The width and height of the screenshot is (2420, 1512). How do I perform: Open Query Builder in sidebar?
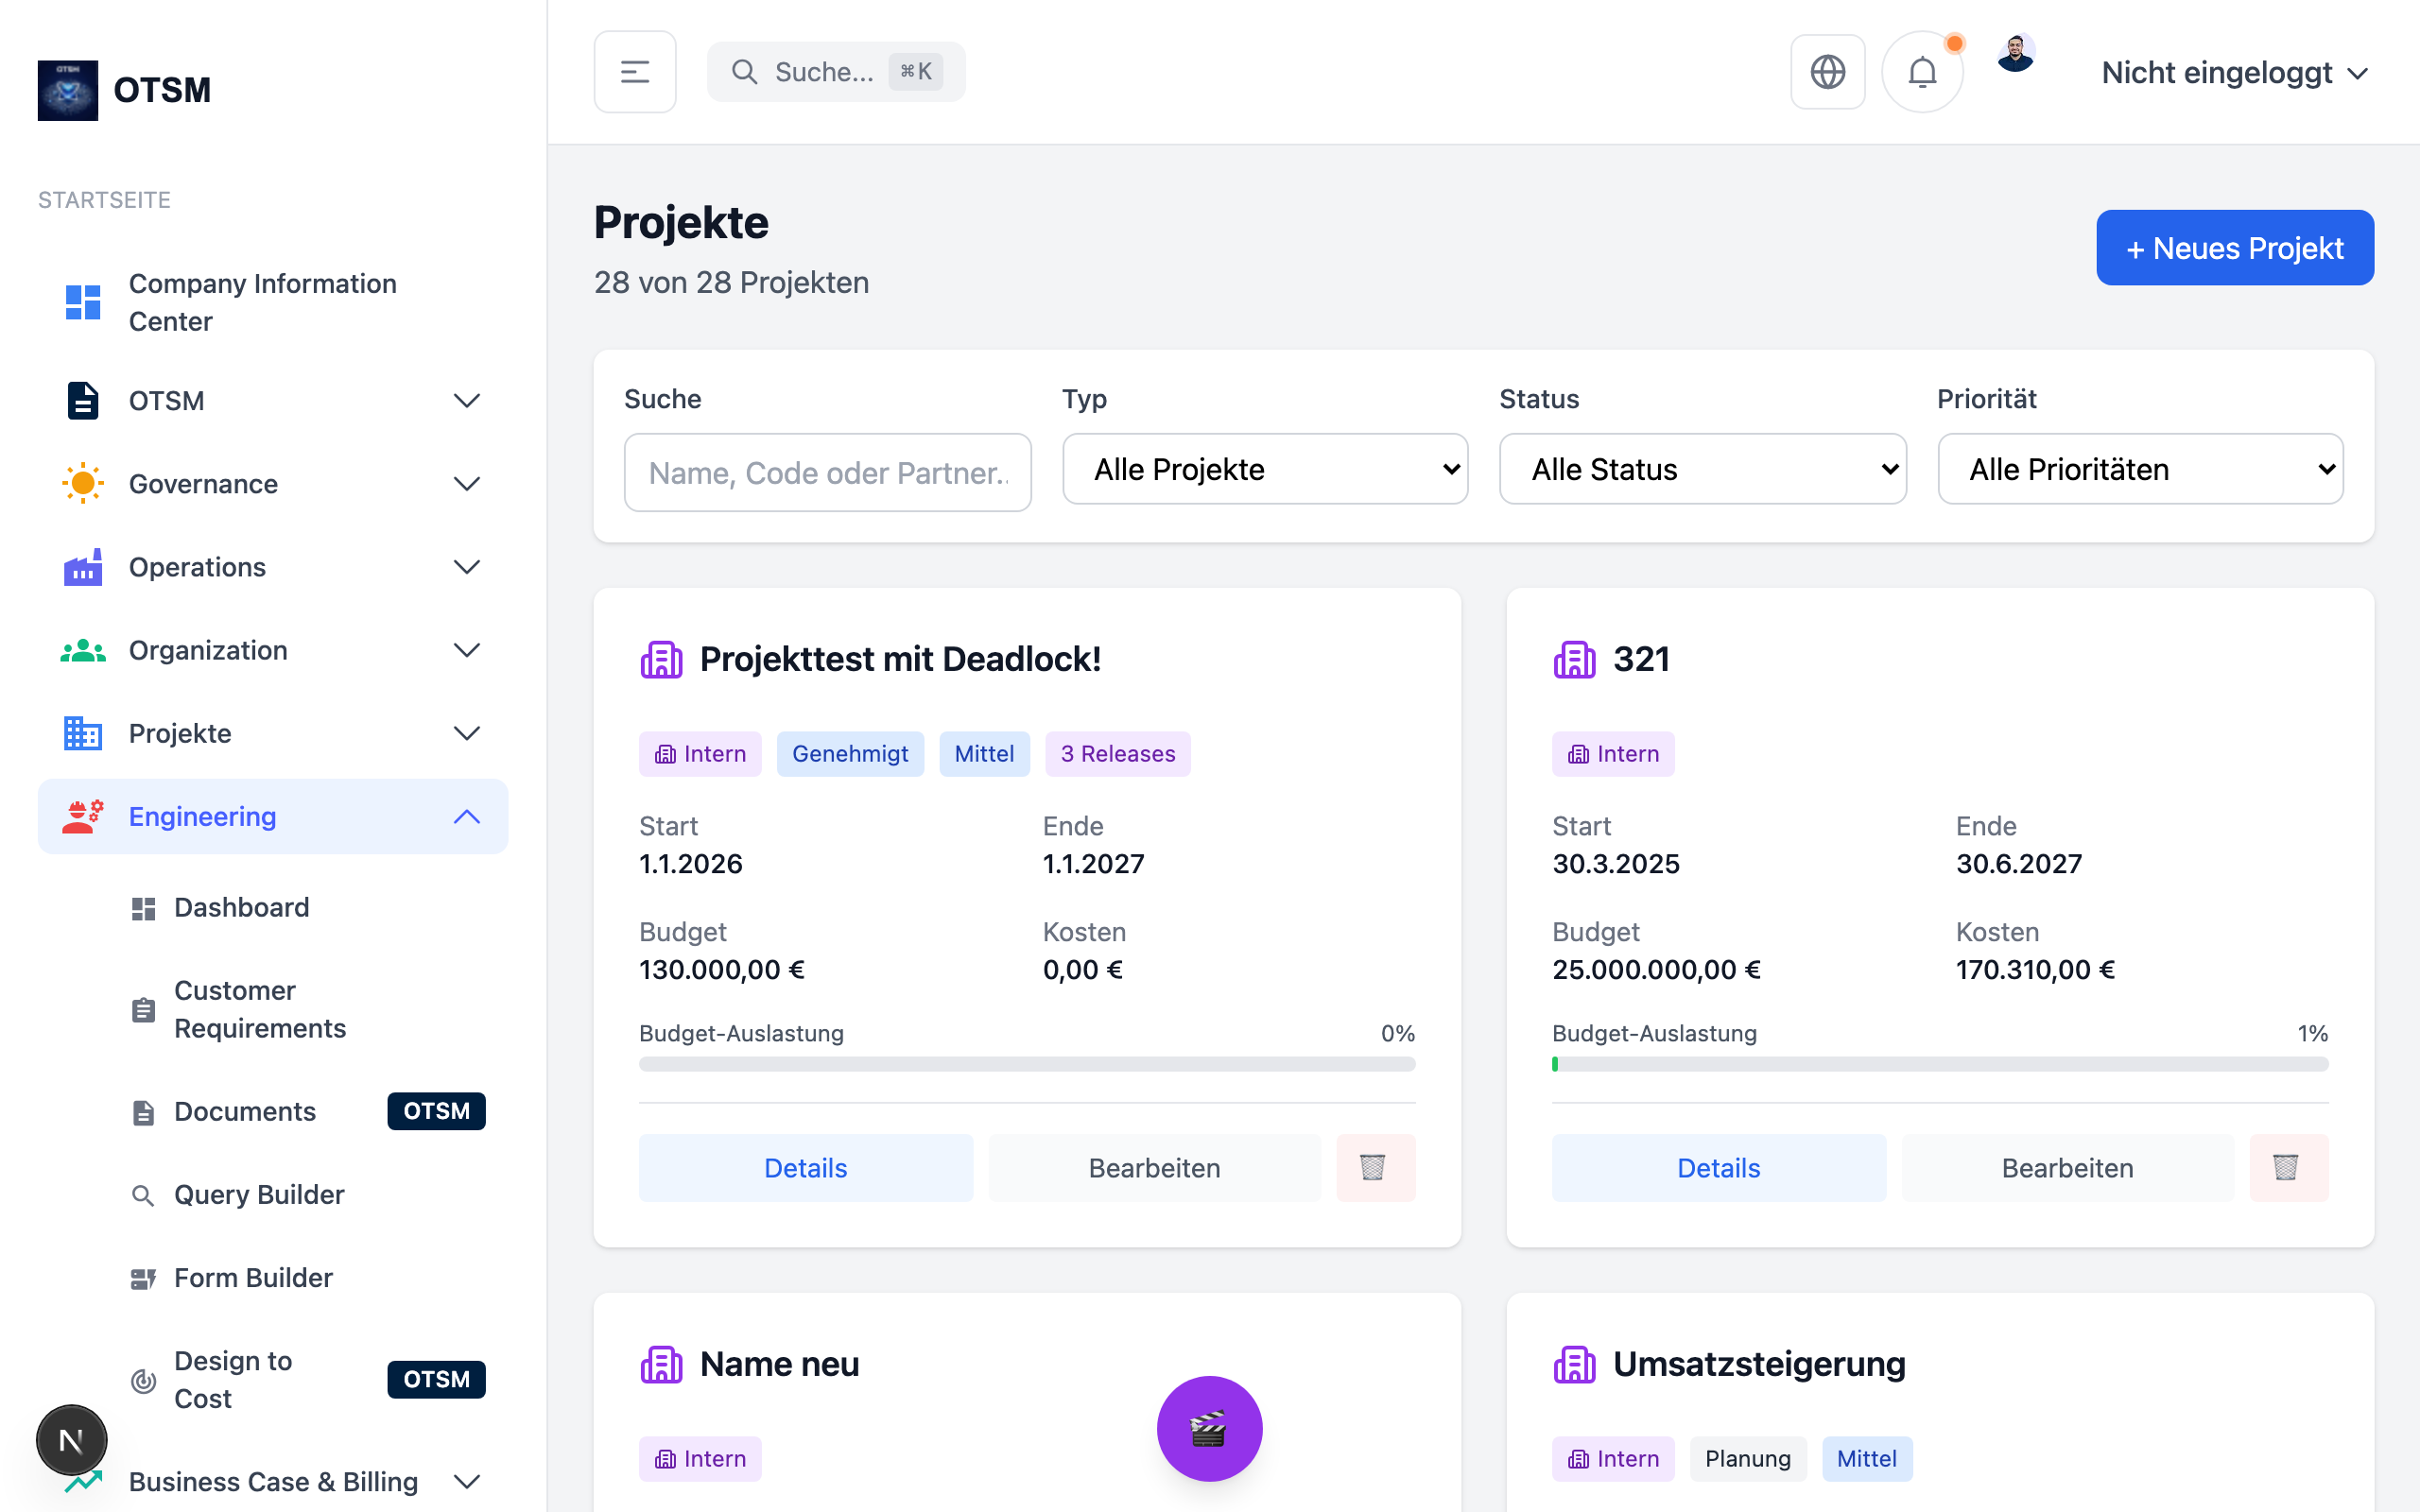(259, 1194)
